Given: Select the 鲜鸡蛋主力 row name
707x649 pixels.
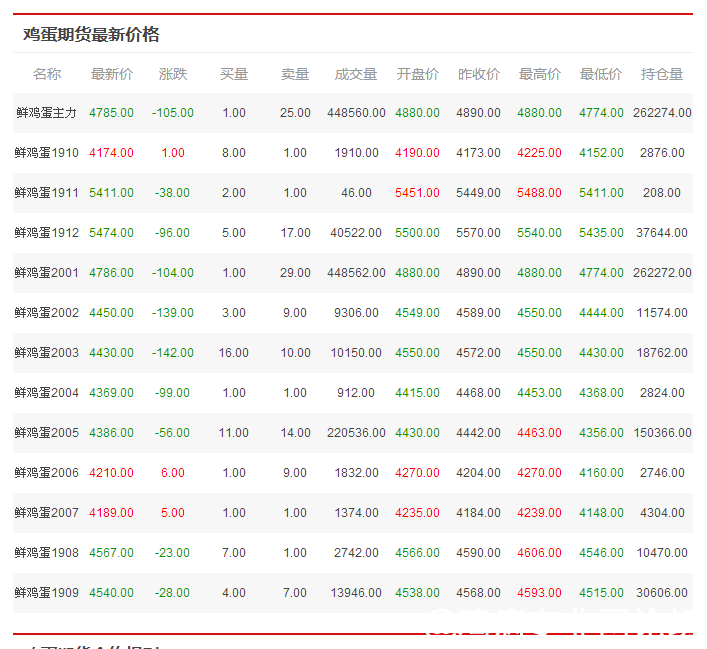Looking at the screenshot, I should (47, 113).
